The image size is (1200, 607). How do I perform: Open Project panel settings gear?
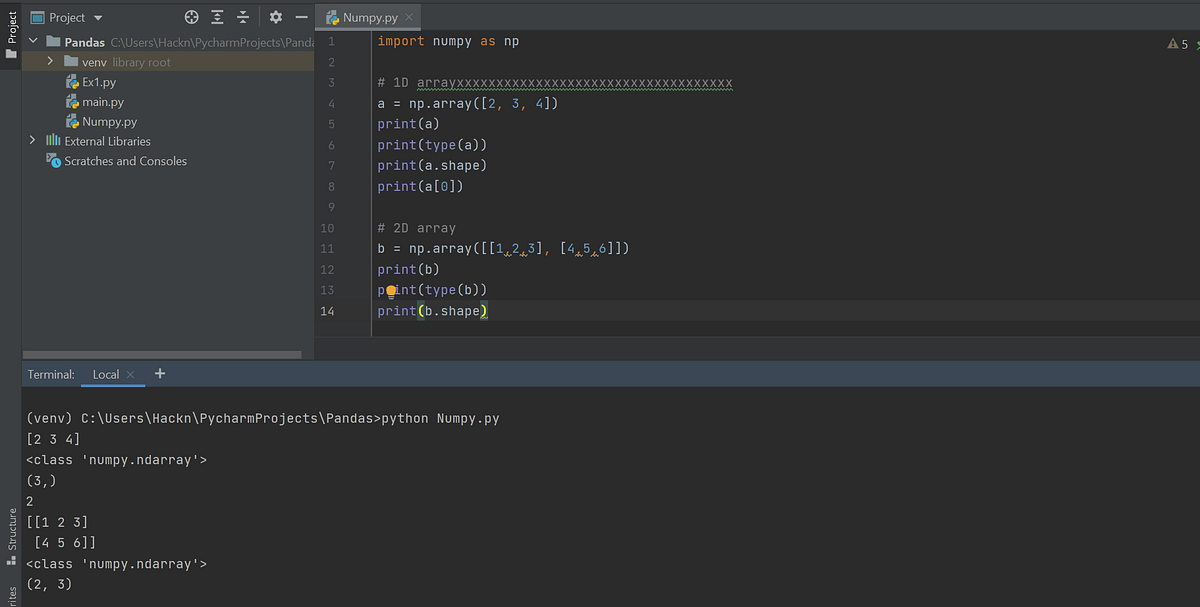point(276,17)
